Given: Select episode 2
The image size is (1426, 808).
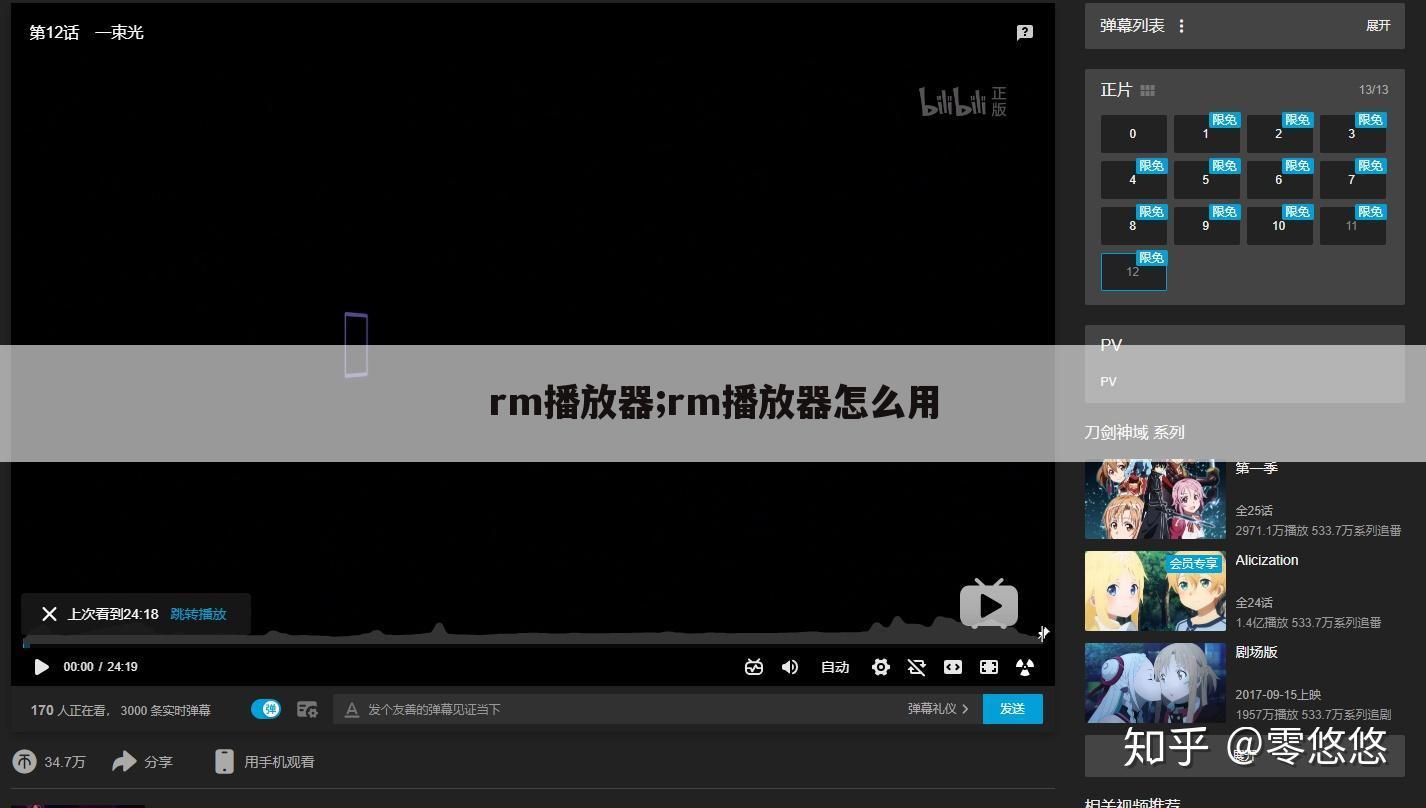Looking at the screenshot, I should click(x=1279, y=134).
